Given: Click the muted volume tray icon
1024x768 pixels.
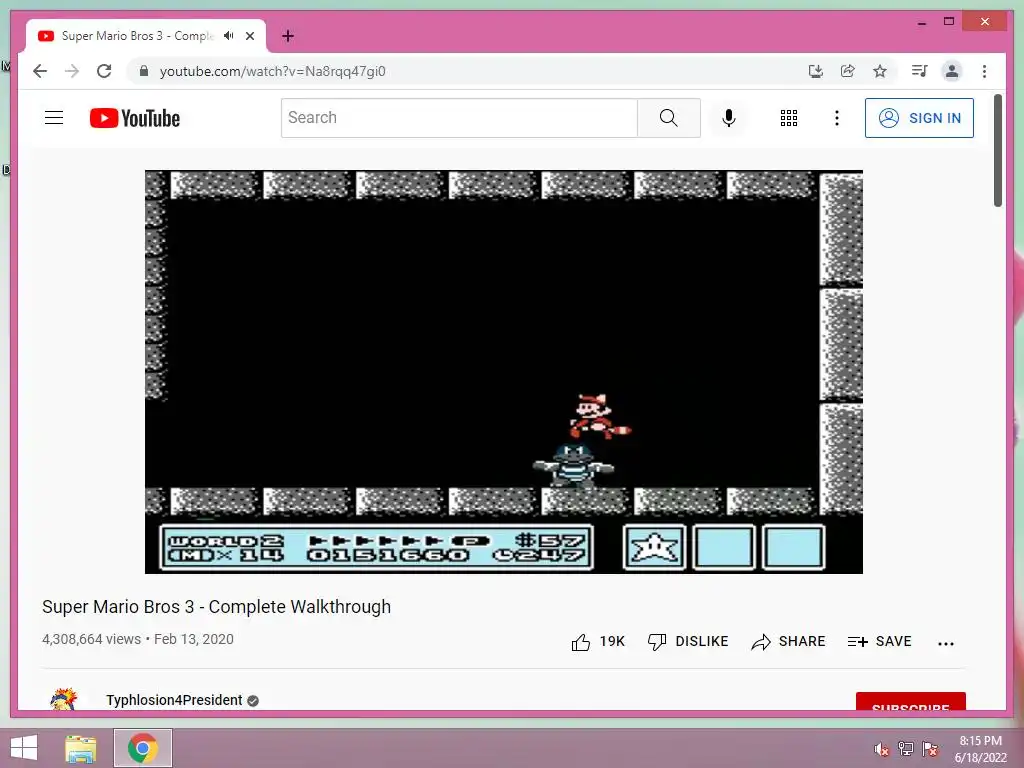Looking at the screenshot, I should (x=881, y=749).
